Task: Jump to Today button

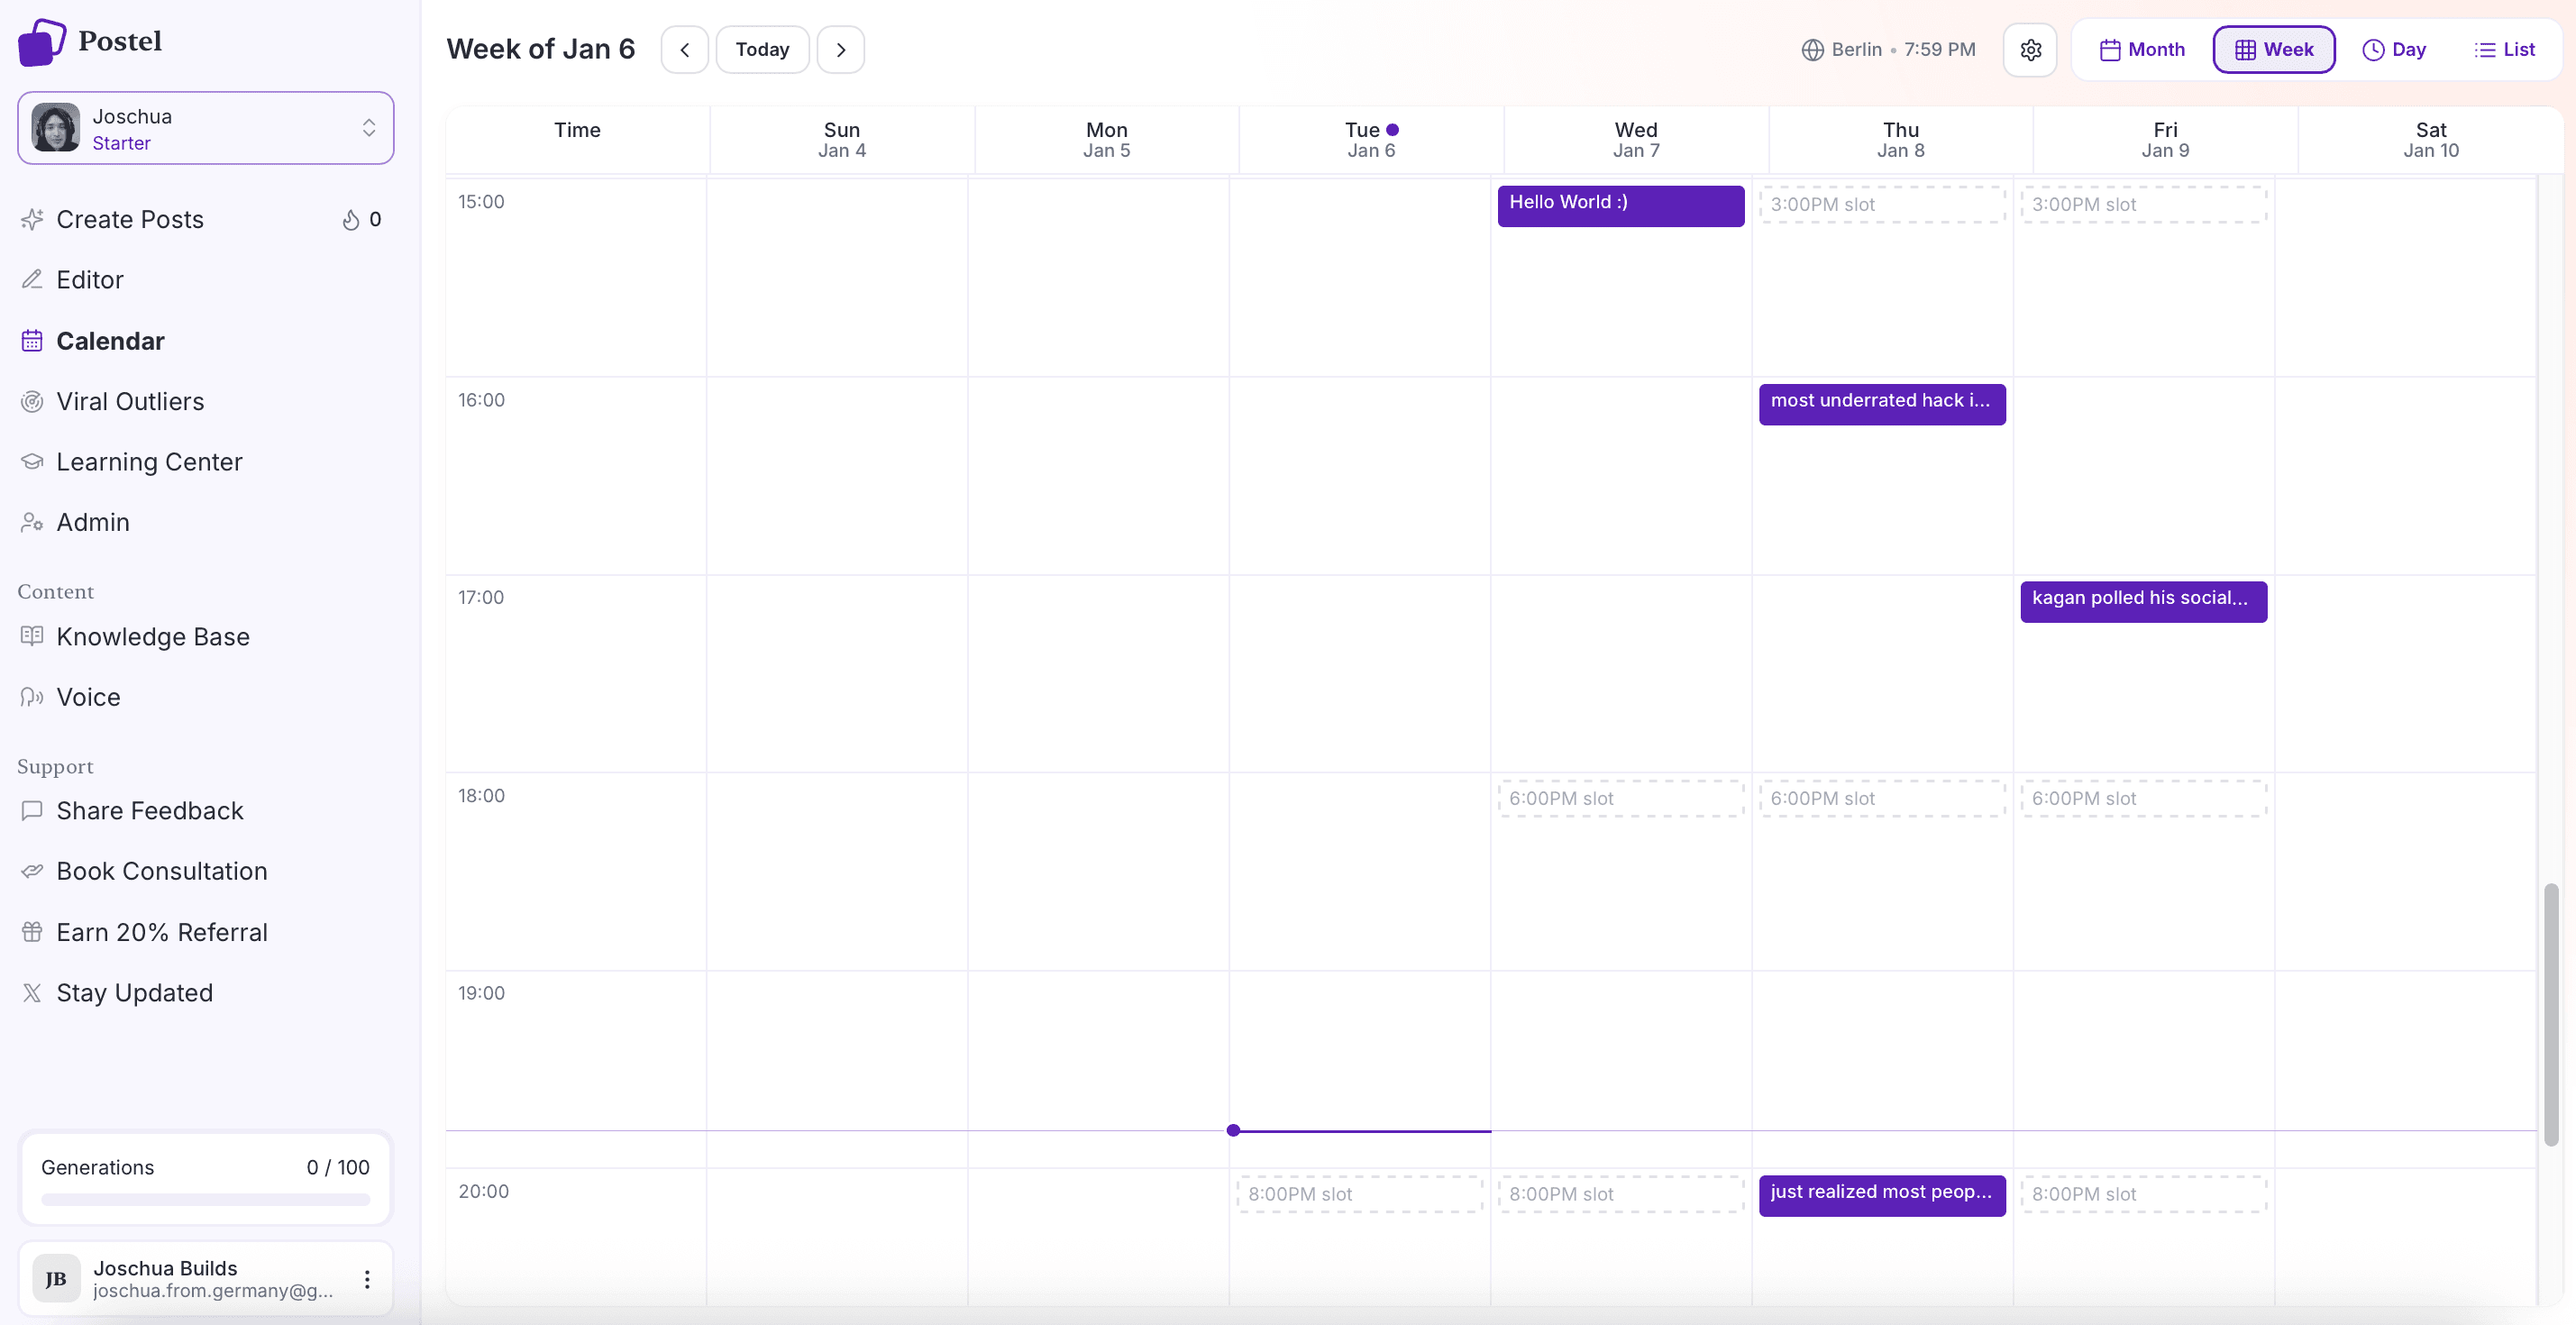Action: pyautogui.click(x=762, y=50)
